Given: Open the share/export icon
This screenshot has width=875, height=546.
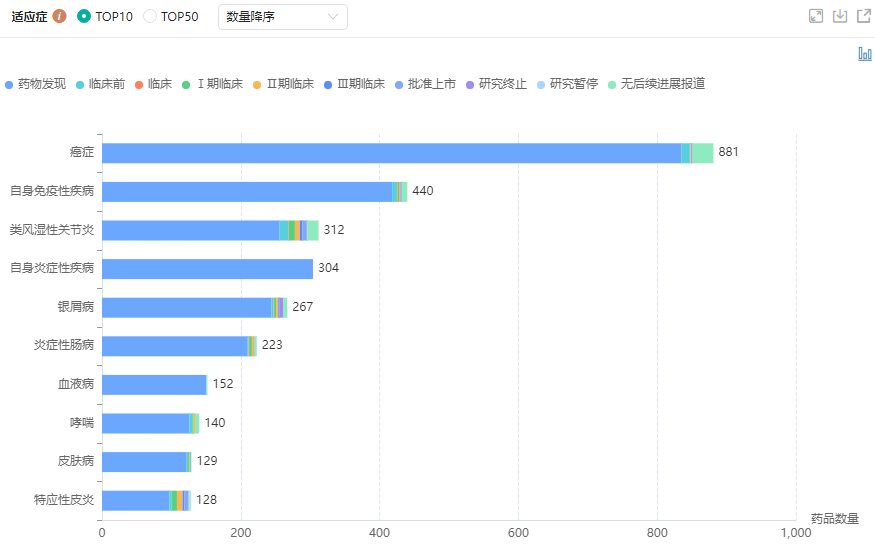Looking at the screenshot, I should [x=864, y=16].
